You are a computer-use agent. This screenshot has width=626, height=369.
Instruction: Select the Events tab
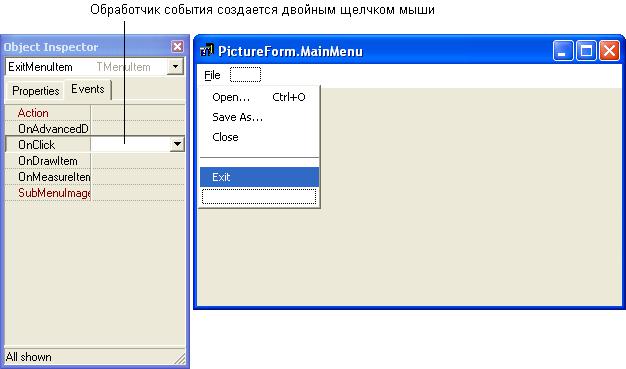[87, 89]
